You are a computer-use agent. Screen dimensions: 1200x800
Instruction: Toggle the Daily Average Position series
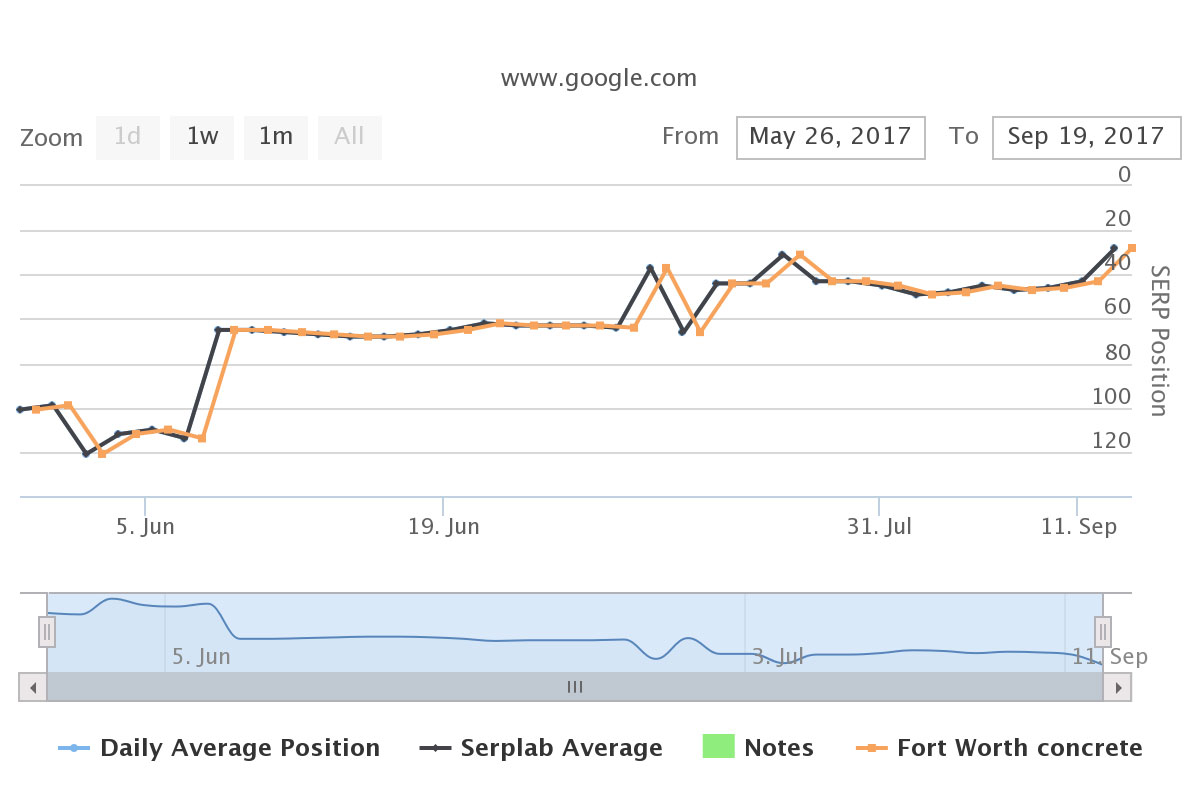click(240, 748)
